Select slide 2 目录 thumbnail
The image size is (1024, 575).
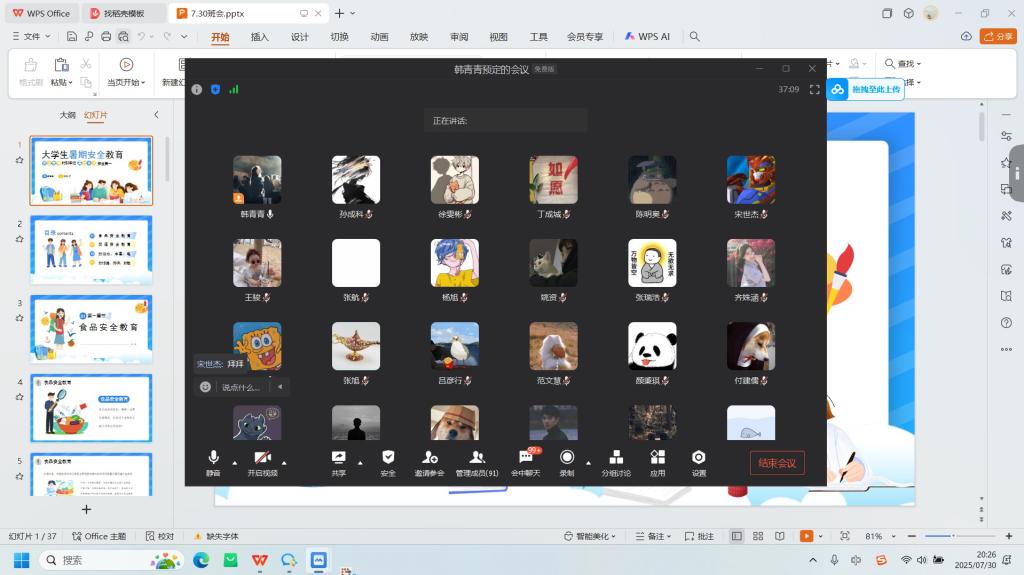pyautogui.click(x=91, y=250)
